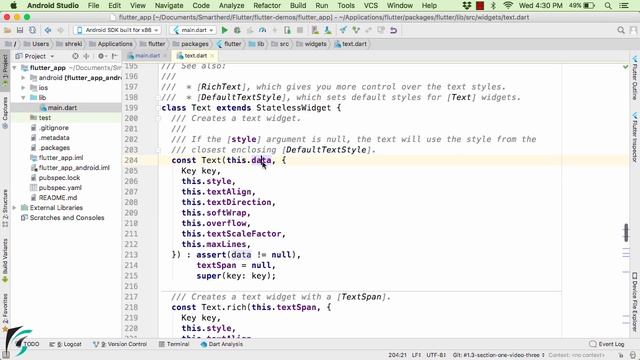Open the Build Variants side tool window
Image resolution: width=640 pixels, height=360 pixels.
click(5, 260)
